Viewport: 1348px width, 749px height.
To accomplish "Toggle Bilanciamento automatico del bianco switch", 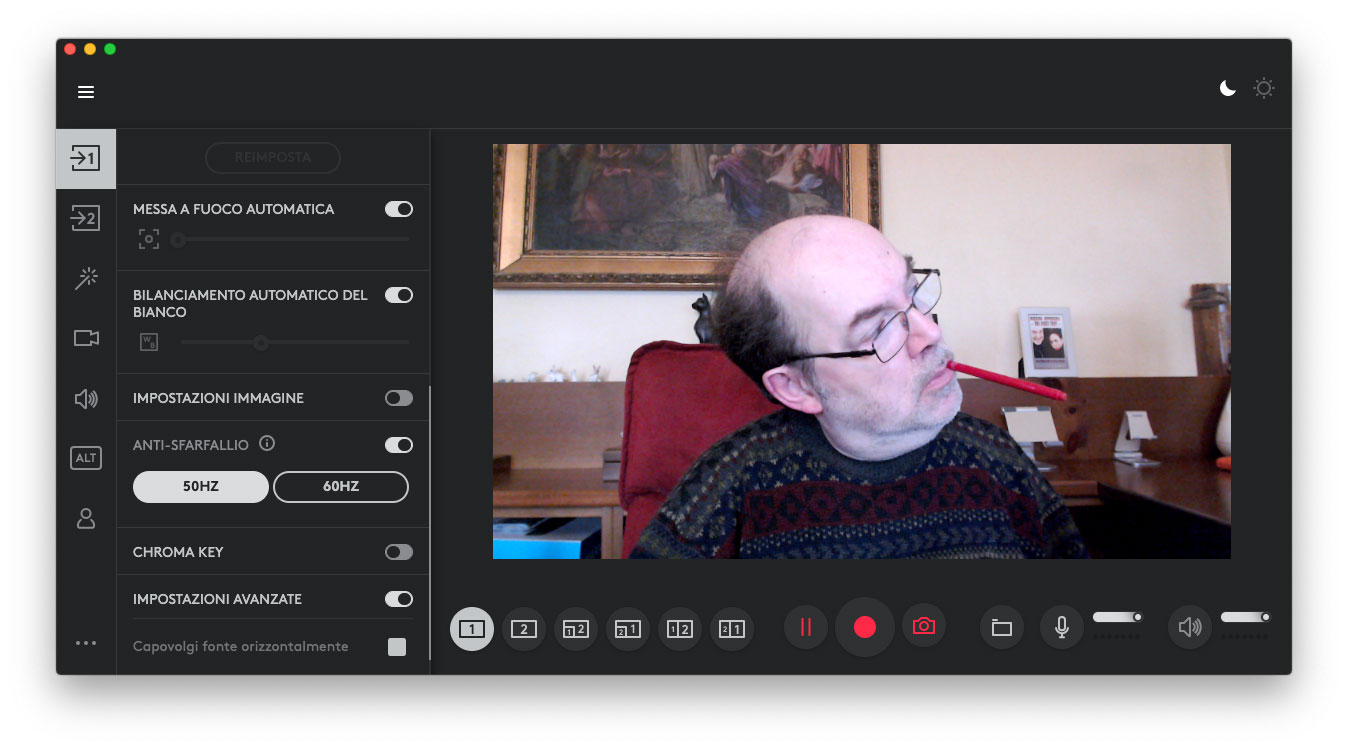I will [x=399, y=295].
